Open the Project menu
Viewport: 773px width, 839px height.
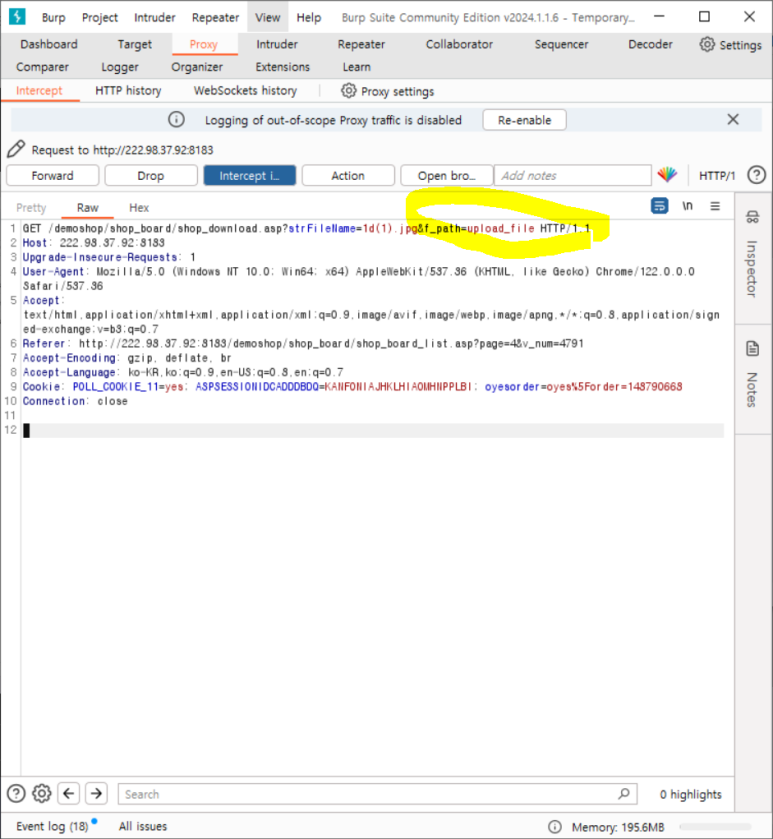point(100,18)
